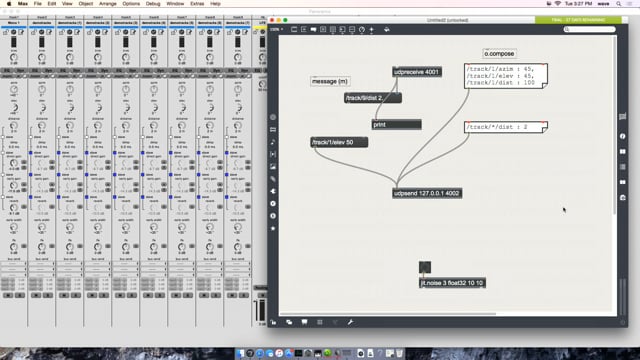This screenshot has width=640, height=360.
Task: Open the Reference book icon
Action: (622, 151)
